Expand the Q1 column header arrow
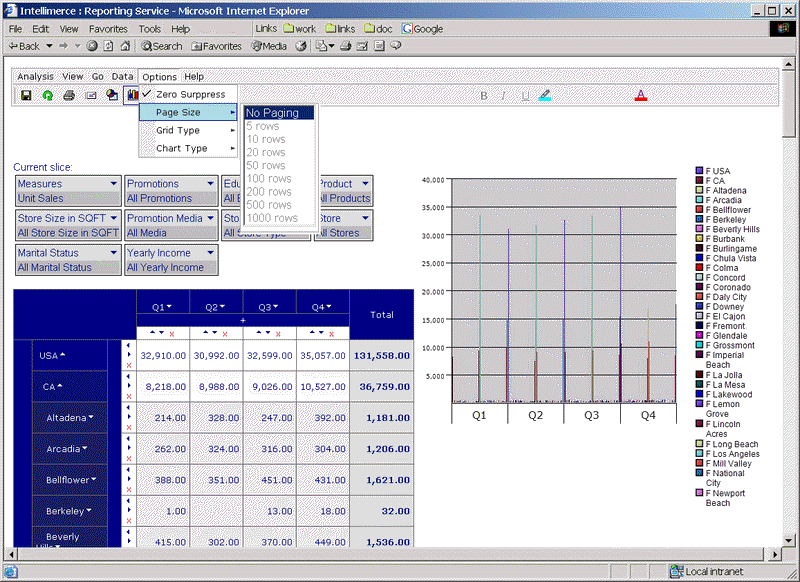 coord(169,306)
